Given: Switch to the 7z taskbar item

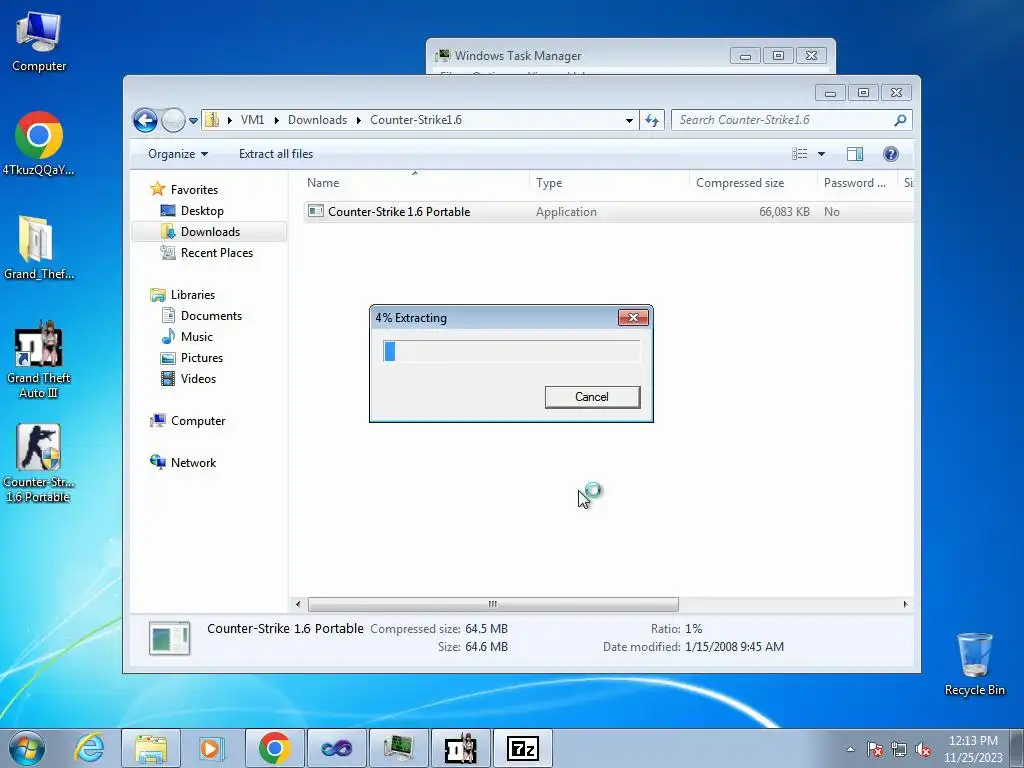Looking at the screenshot, I should click(x=522, y=748).
